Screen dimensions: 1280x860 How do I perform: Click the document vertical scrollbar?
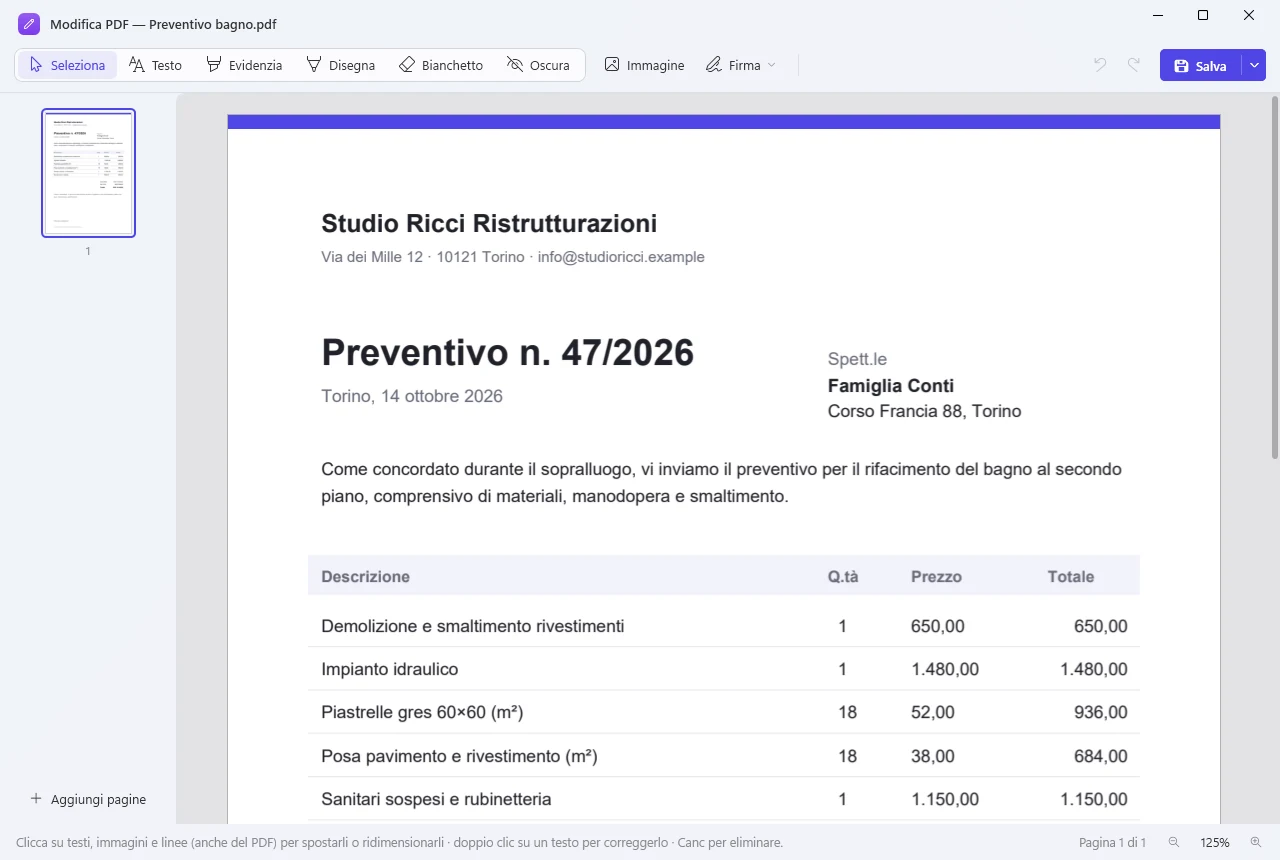(1274, 277)
